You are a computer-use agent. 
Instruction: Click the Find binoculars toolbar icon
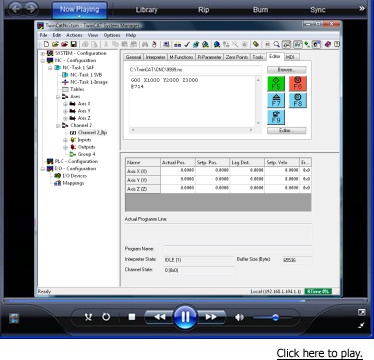(x=145, y=44)
